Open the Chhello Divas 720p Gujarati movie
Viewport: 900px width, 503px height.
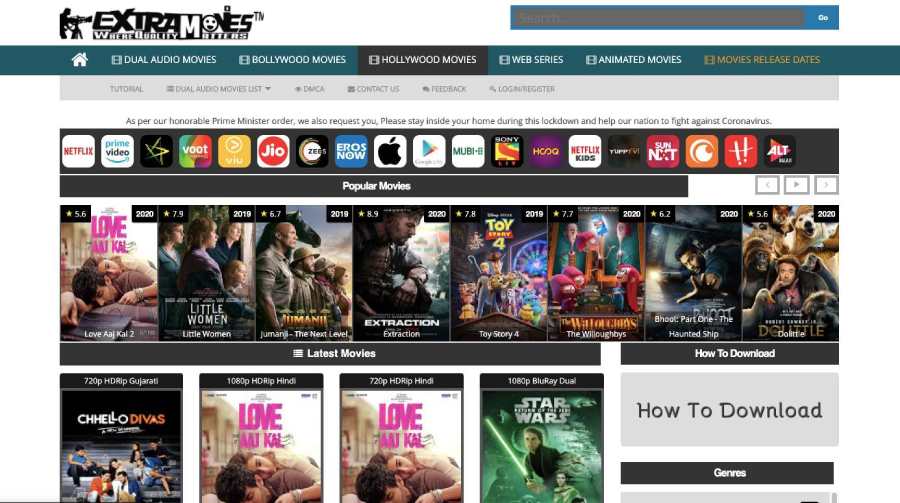121,439
